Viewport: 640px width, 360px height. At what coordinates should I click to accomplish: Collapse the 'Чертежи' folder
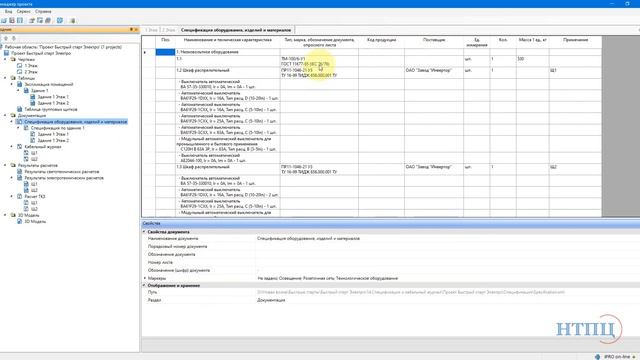point(5,59)
